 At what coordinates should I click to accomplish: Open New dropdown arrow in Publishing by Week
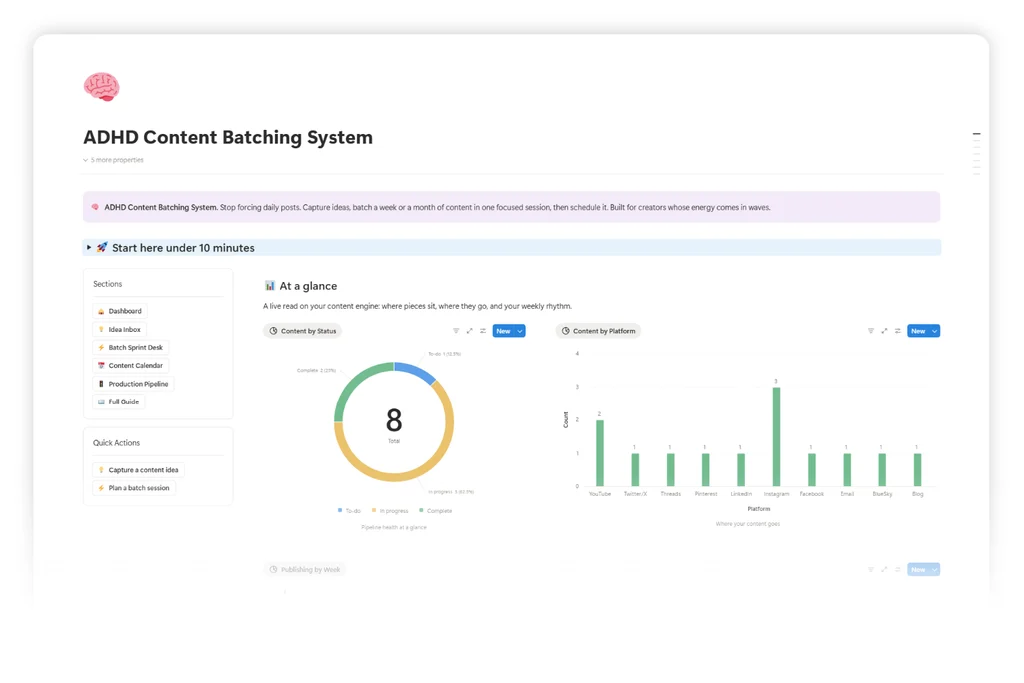[935, 569]
